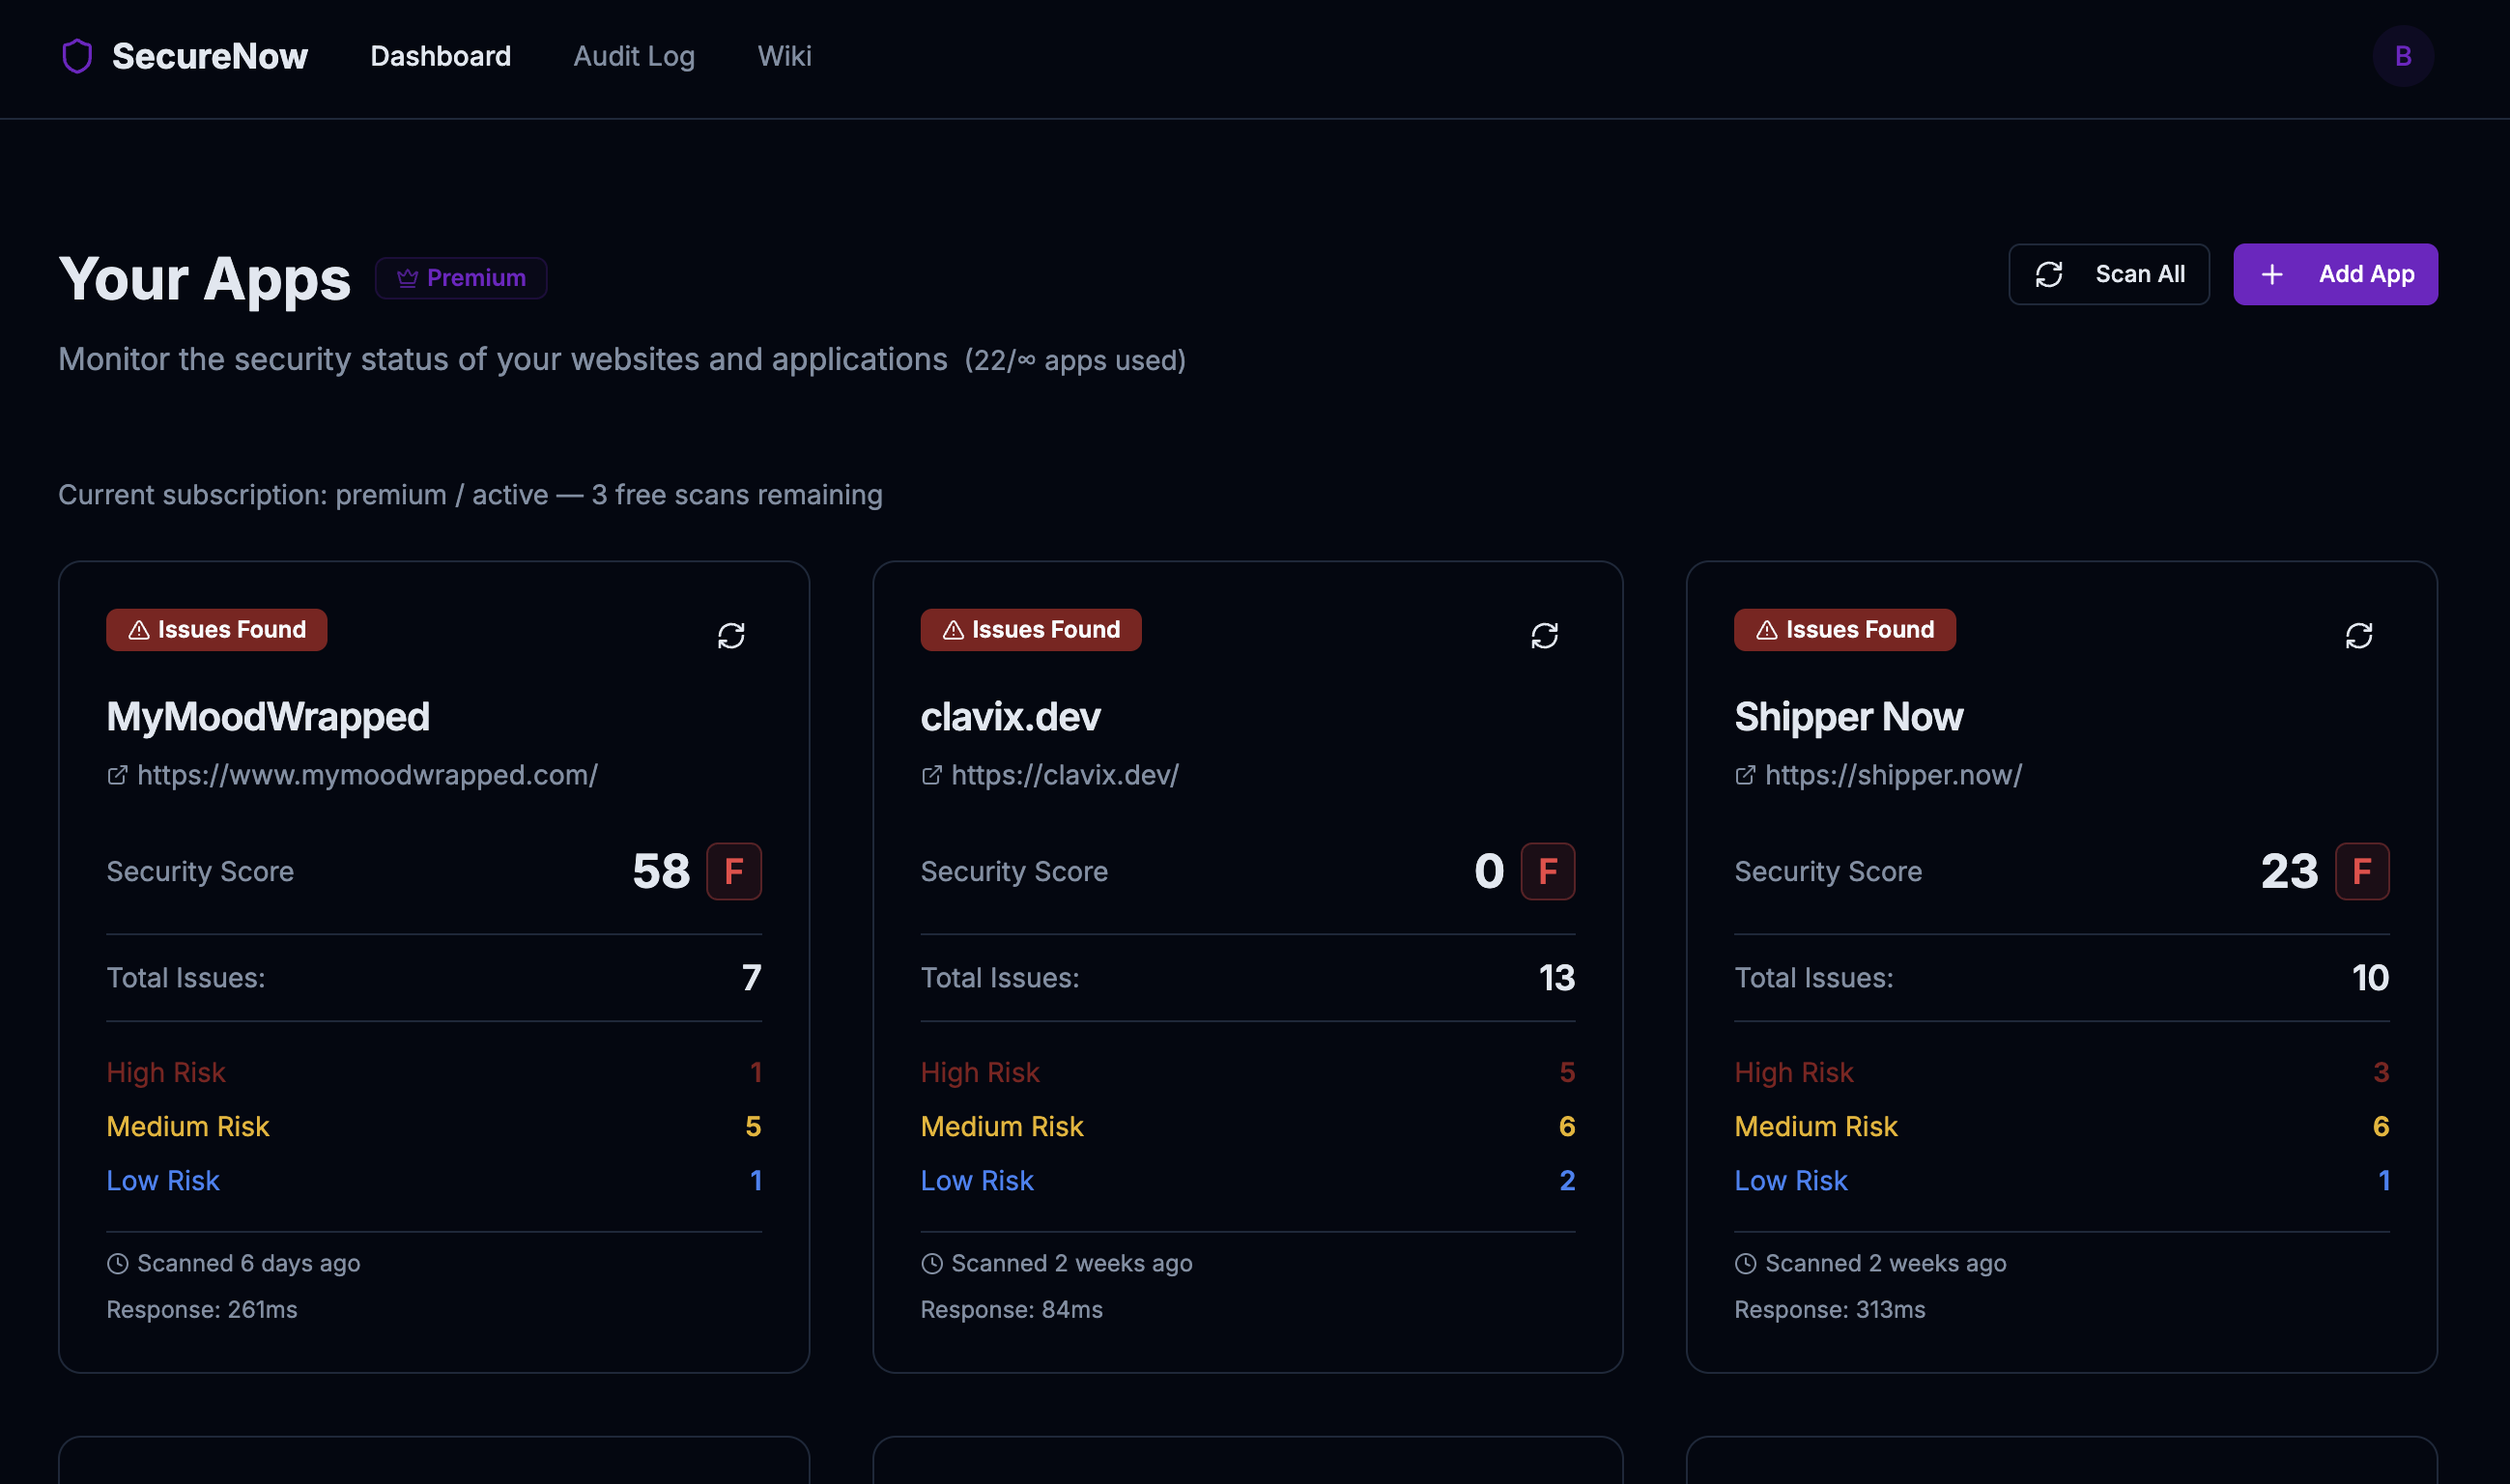Click the crown icon in Premium badge
The image size is (2510, 1484).
[x=407, y=278]
